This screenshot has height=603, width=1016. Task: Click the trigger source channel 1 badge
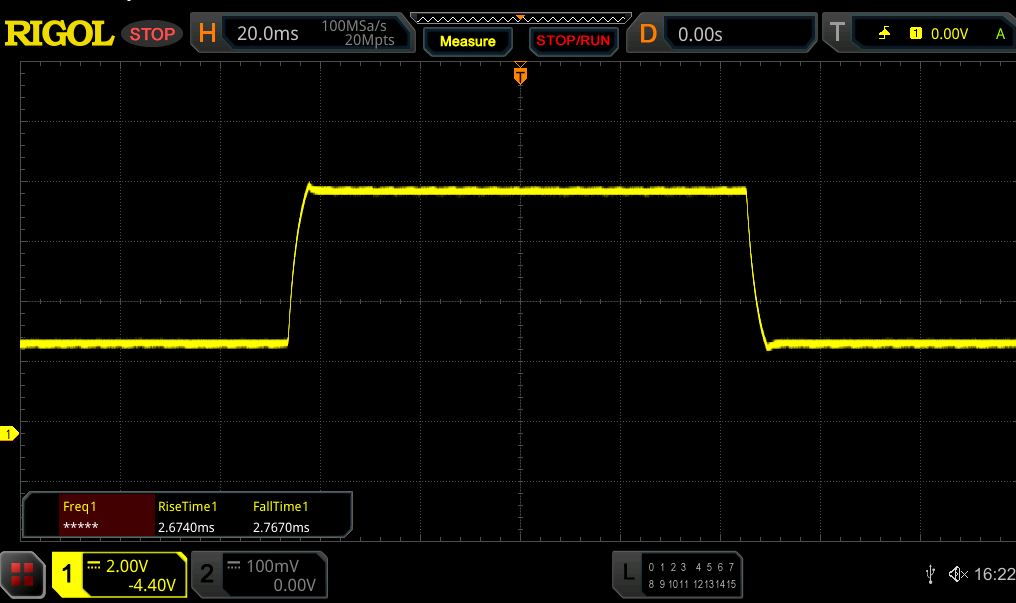tap(916, 33)
